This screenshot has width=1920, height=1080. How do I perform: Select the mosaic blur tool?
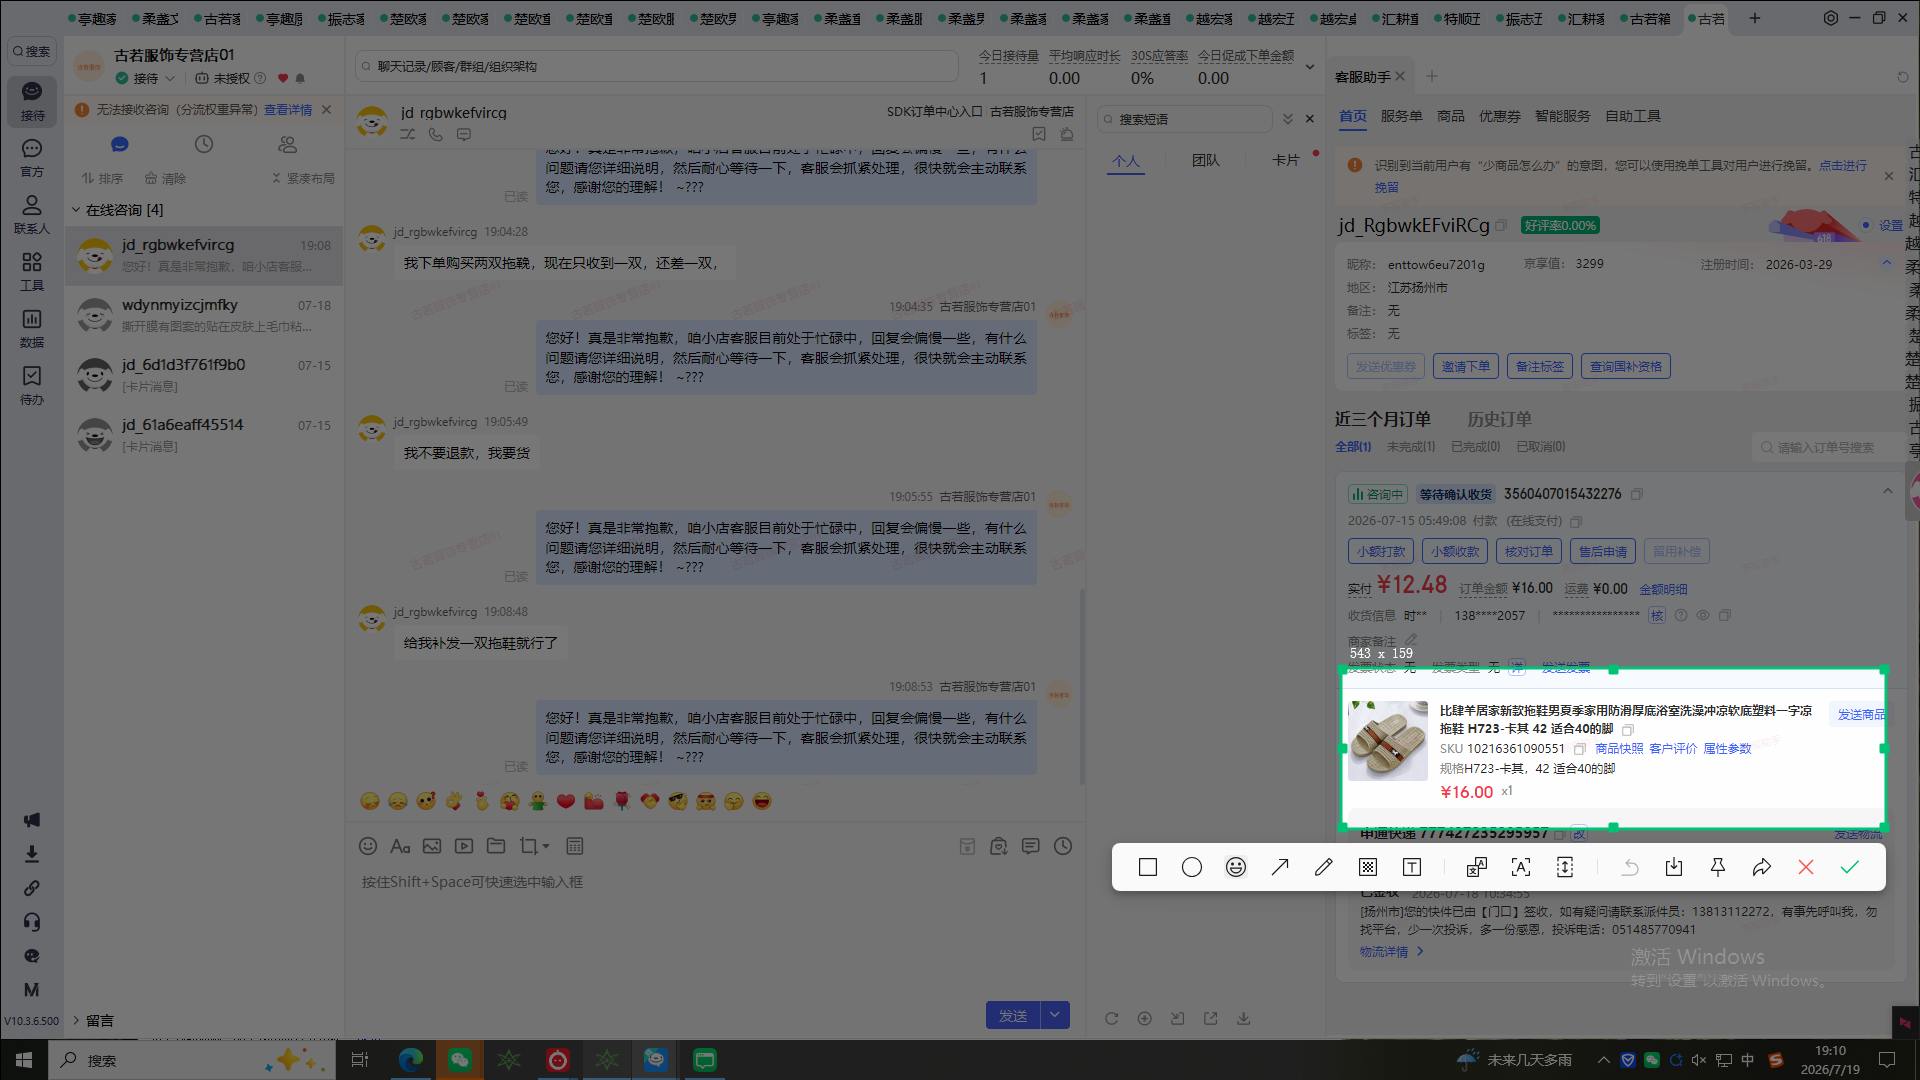pyautogui.click(x=1368, y=867)
